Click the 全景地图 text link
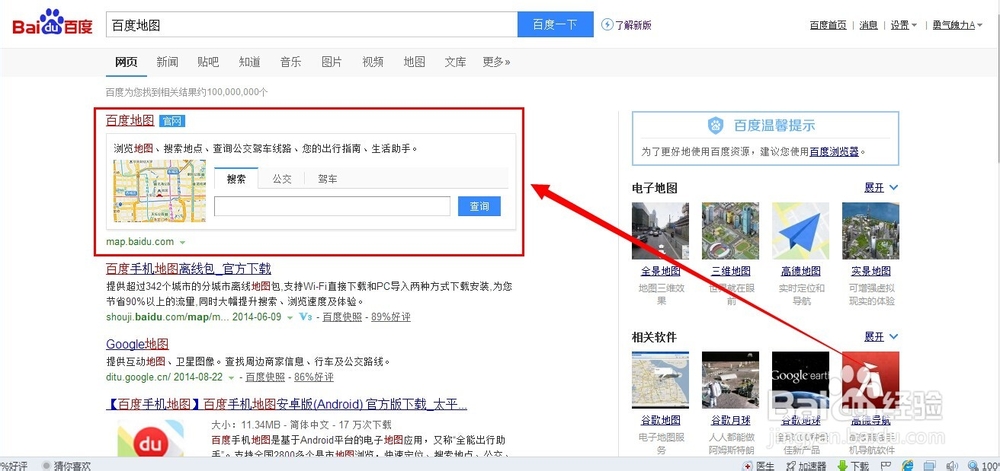This screenshot has width=1000, height=471. point(660,271)
